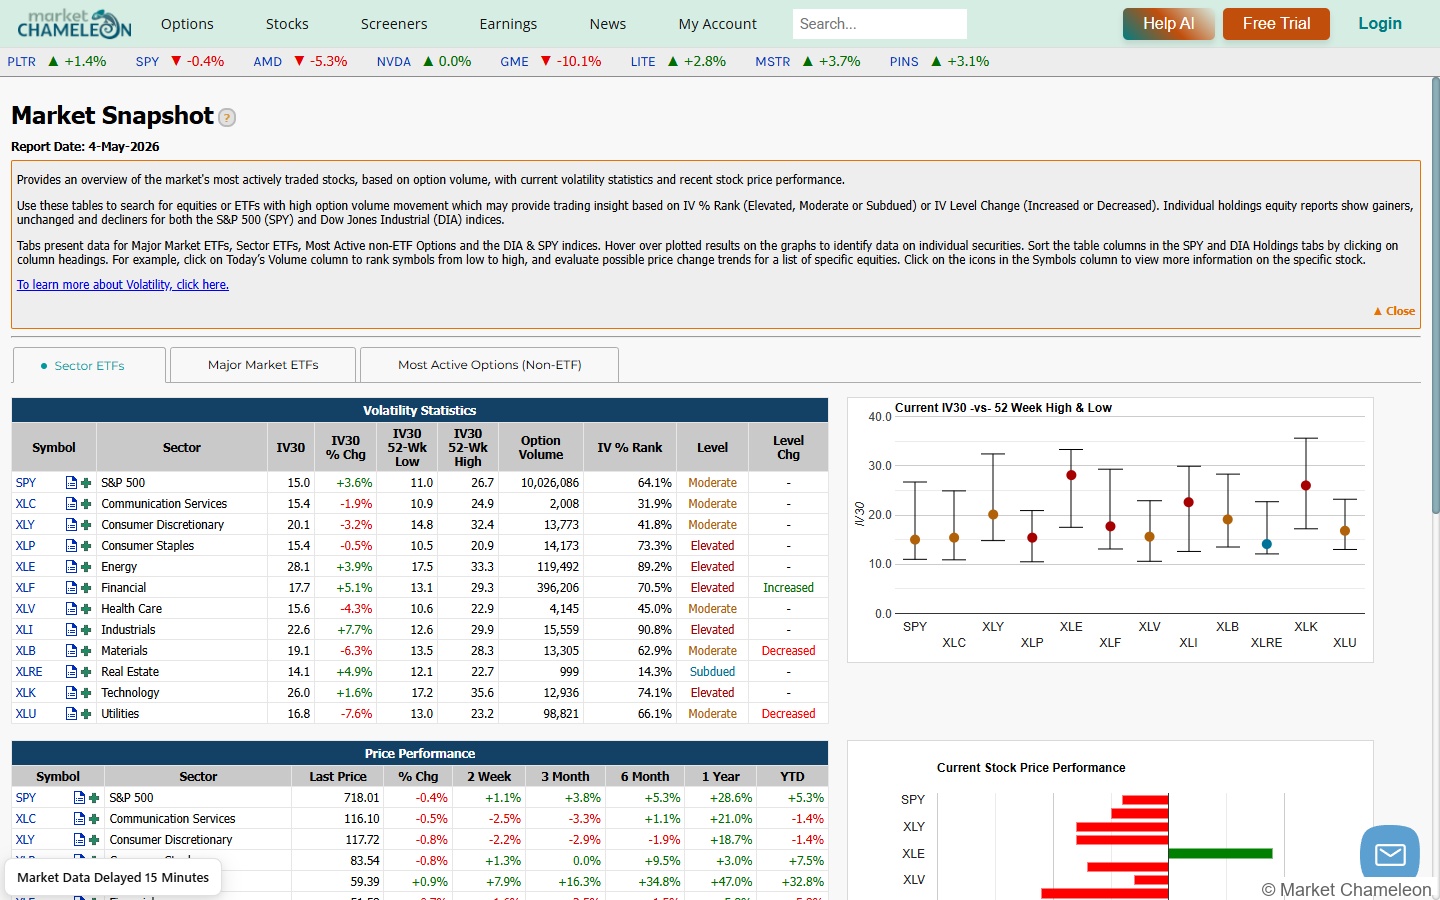Open the MSTR ticker in the top strip
The height and width of the screenshot is (900, 1440).
pos(773,62)
